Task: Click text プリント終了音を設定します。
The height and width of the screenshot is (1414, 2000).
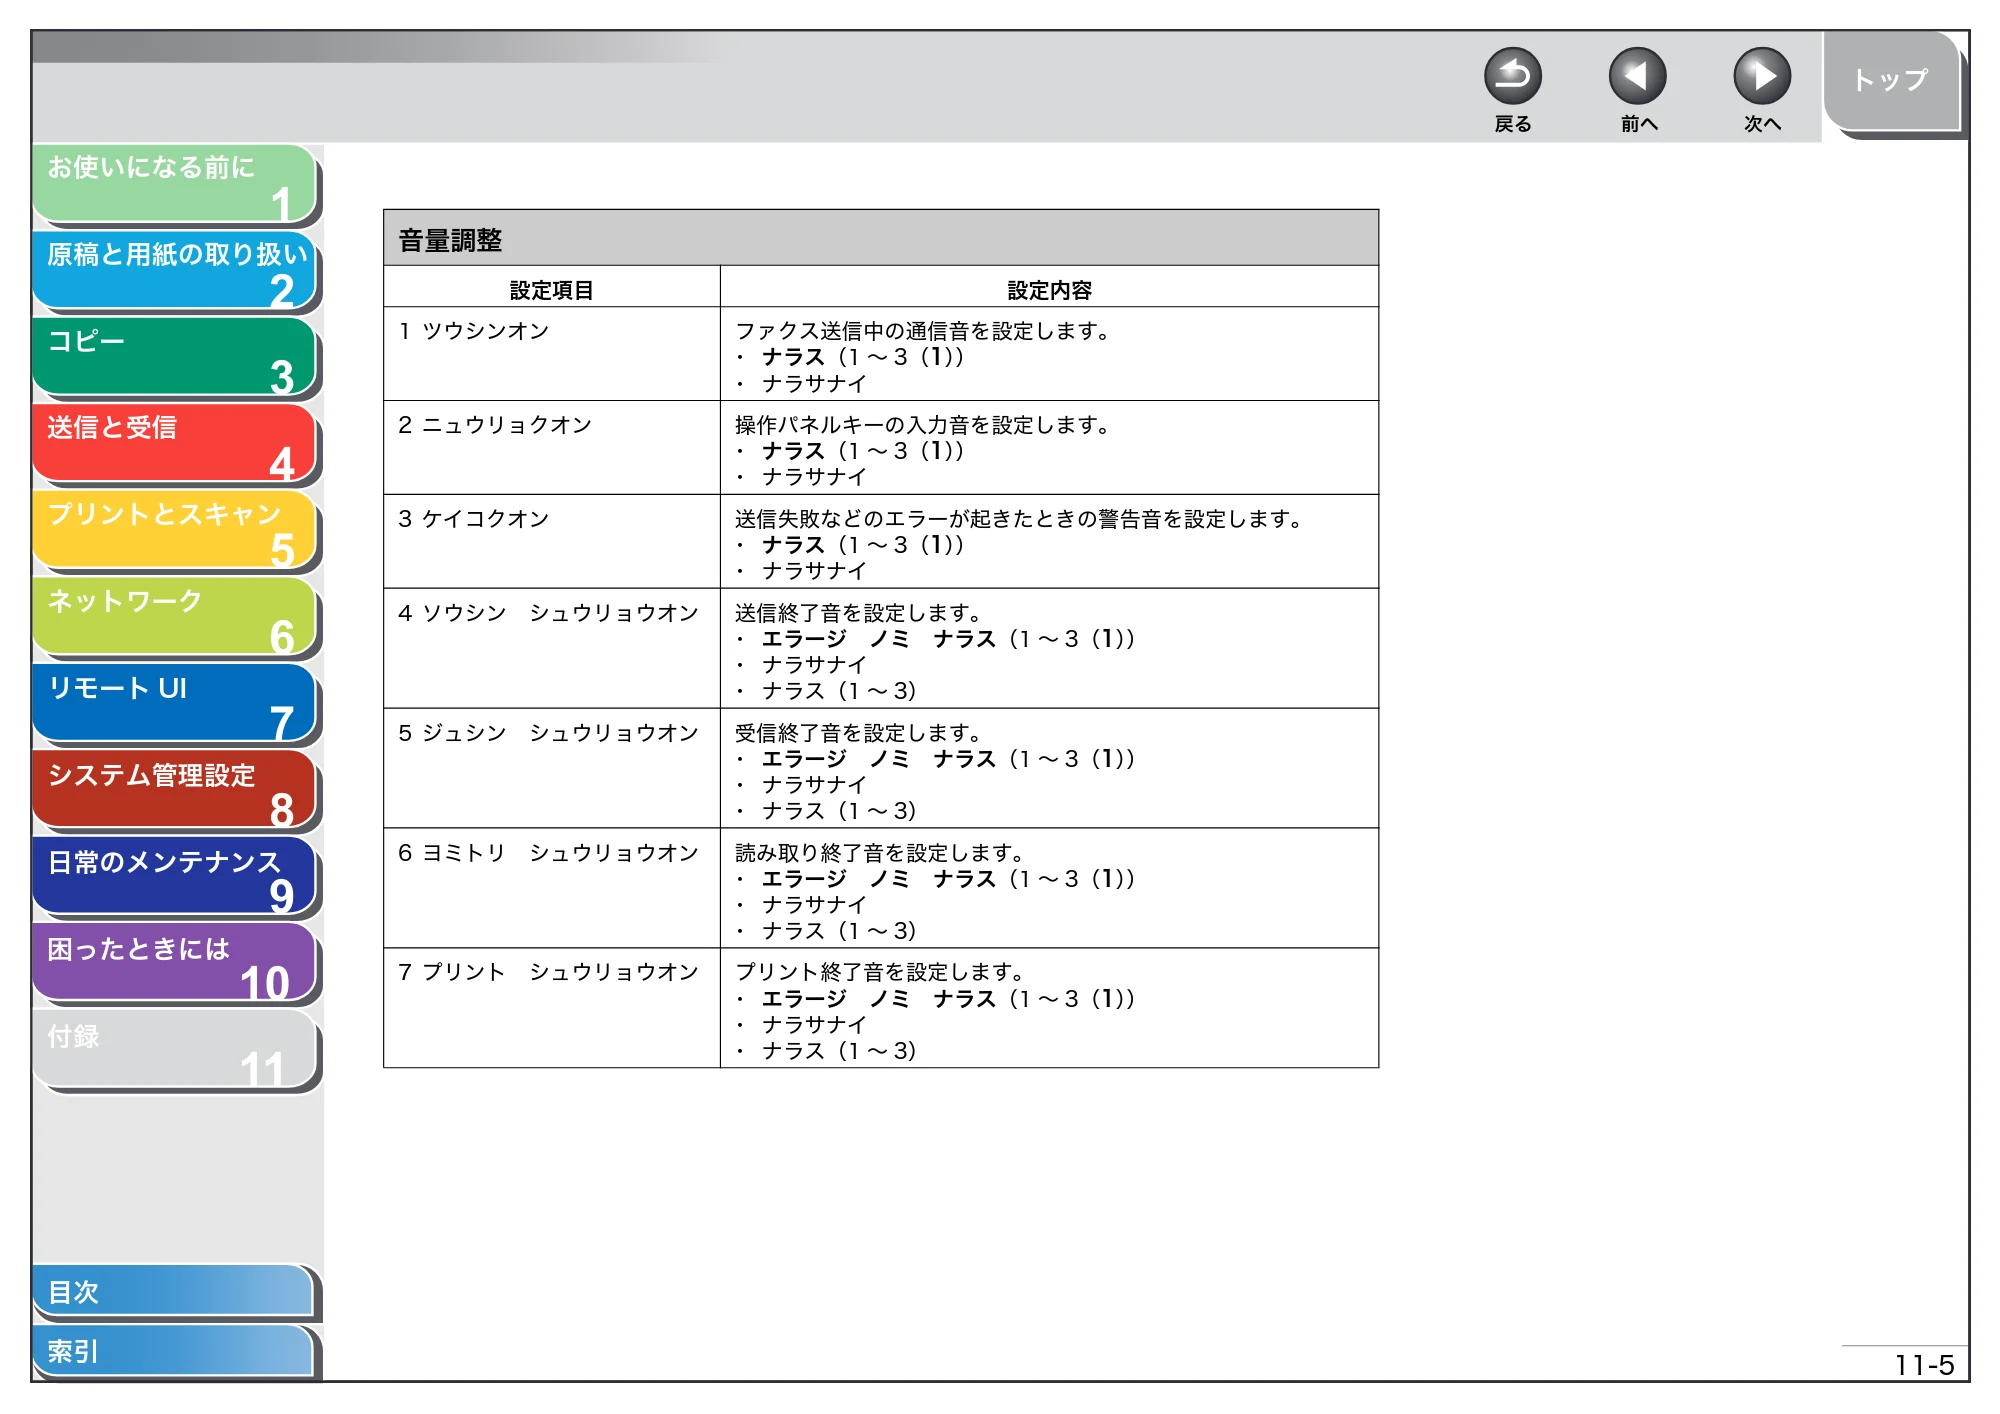Action: click(881, 972)
